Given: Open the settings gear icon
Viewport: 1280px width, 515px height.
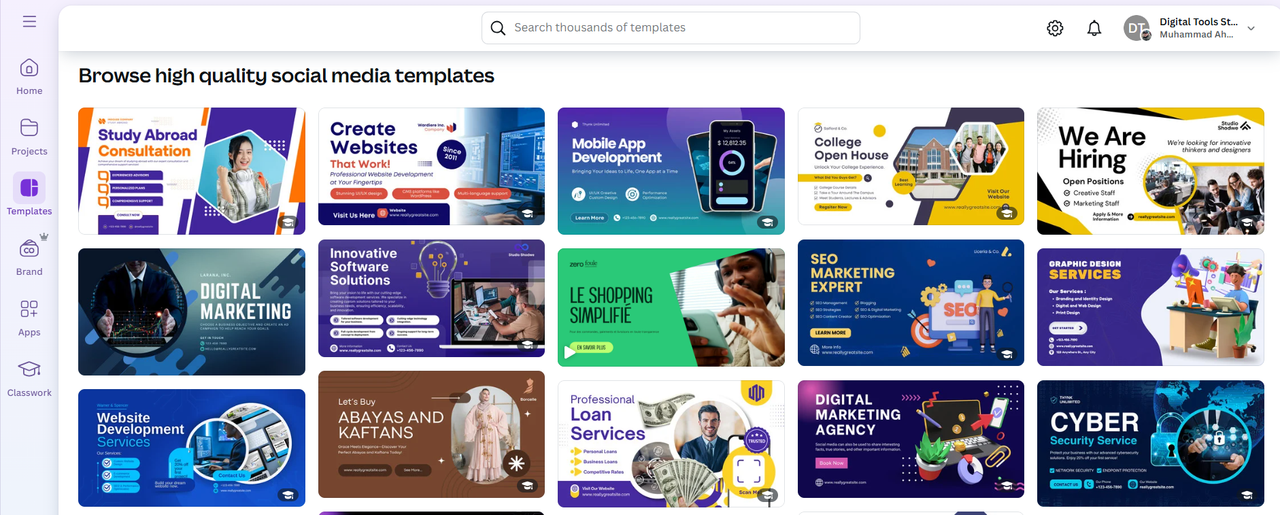Looking at the screenshot, I should tap(1055, 28).
